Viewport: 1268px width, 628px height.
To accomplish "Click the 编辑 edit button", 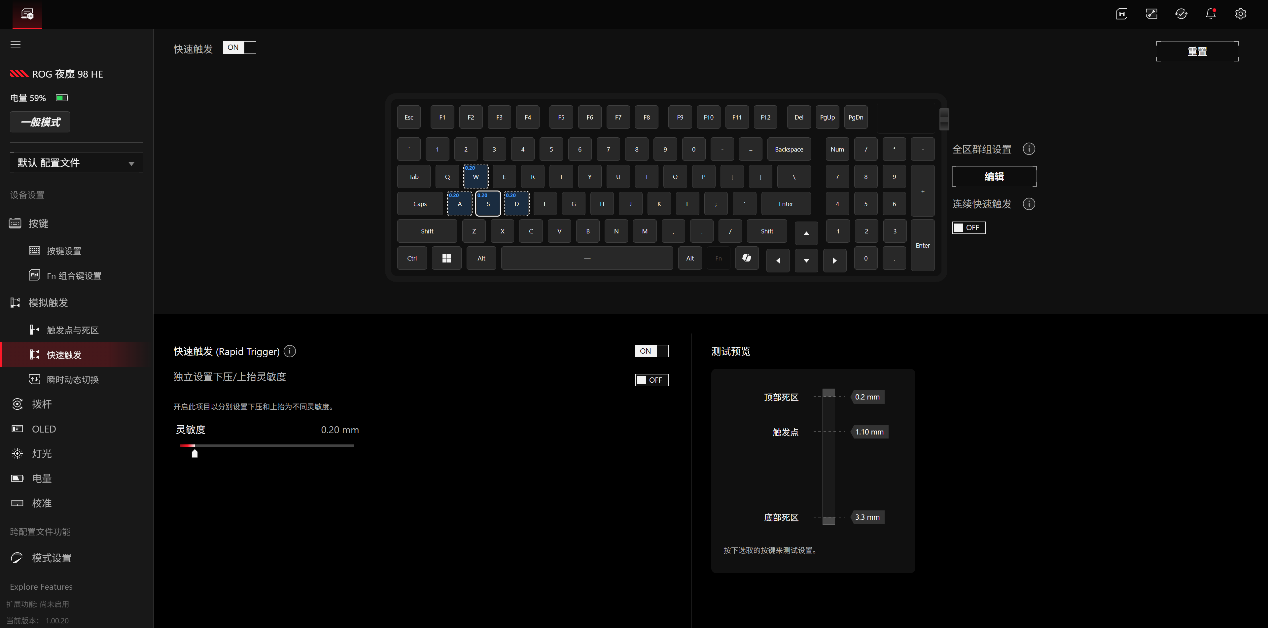I will pyautogui.click(x=994, y=177).
